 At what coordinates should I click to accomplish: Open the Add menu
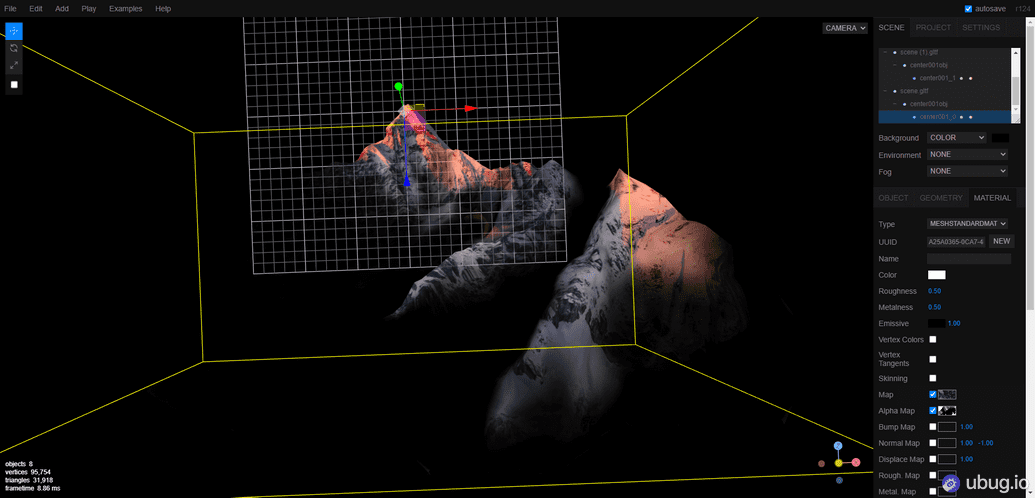tap(61, 9)
